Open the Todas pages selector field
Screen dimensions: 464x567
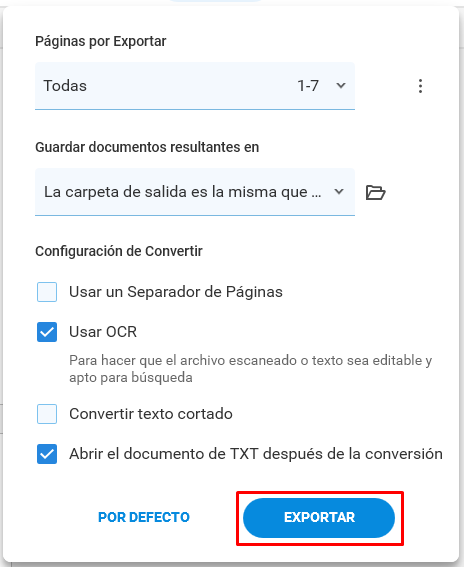195,86
